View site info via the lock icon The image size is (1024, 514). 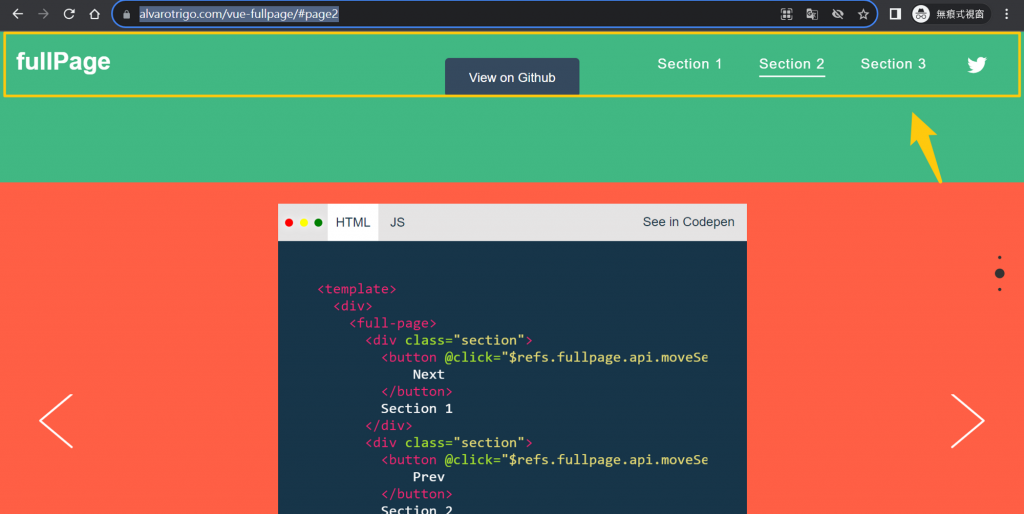pos(127,14)
